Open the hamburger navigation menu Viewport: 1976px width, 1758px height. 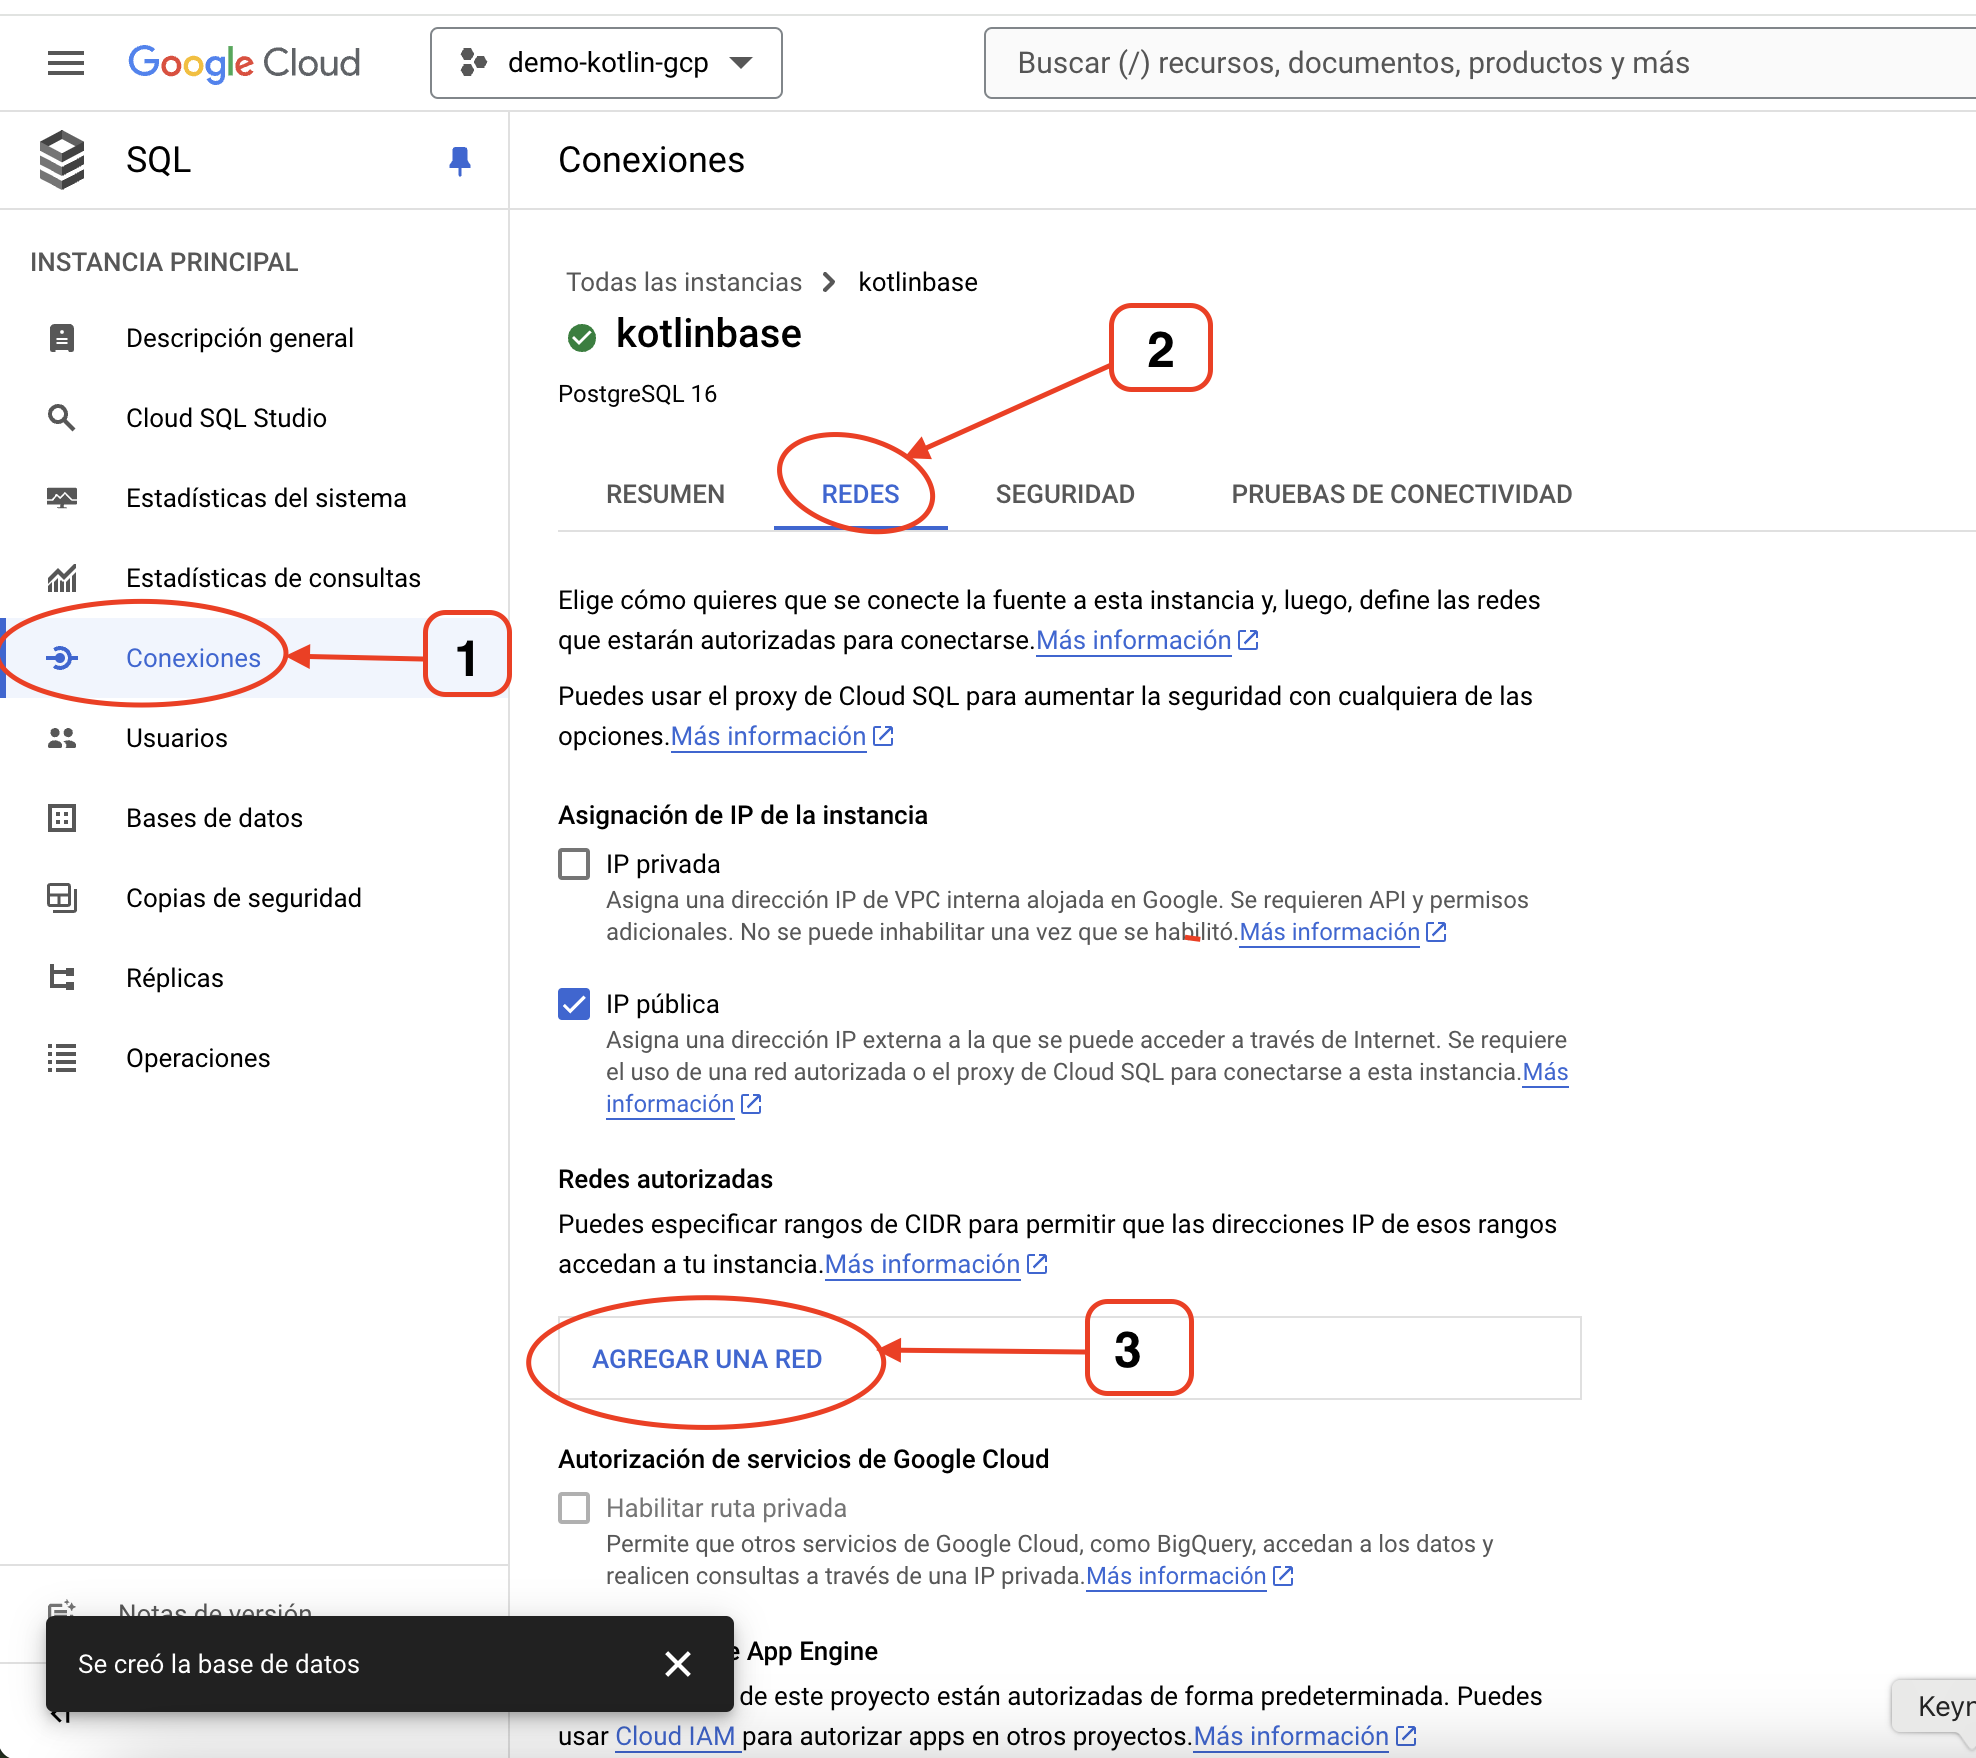[x=66, y=63]
